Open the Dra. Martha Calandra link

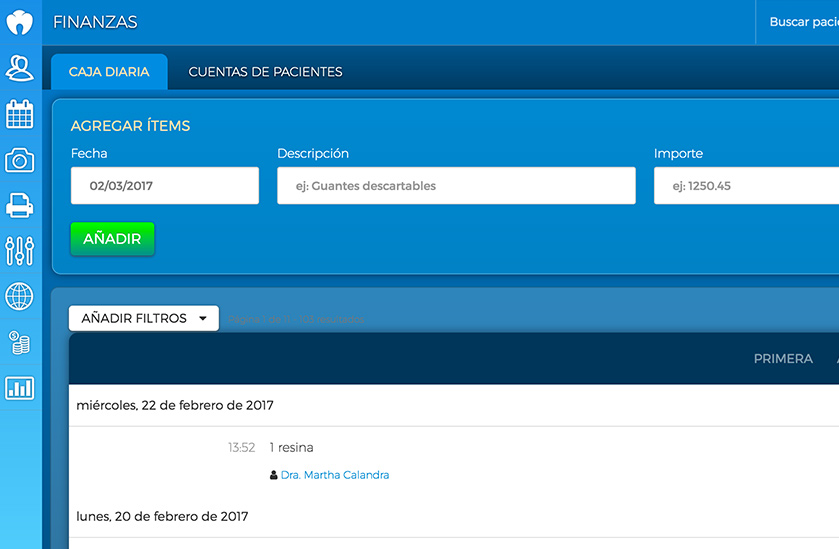coord(335,476)
